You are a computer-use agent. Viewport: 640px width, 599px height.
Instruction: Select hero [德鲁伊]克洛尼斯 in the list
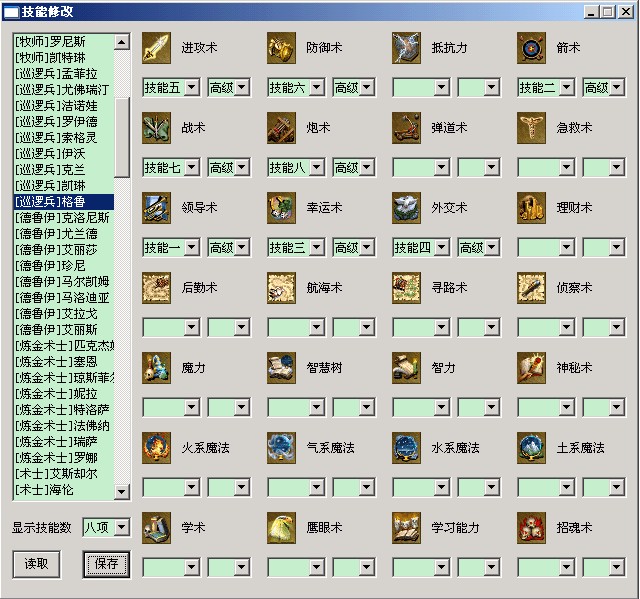point(64,217)
